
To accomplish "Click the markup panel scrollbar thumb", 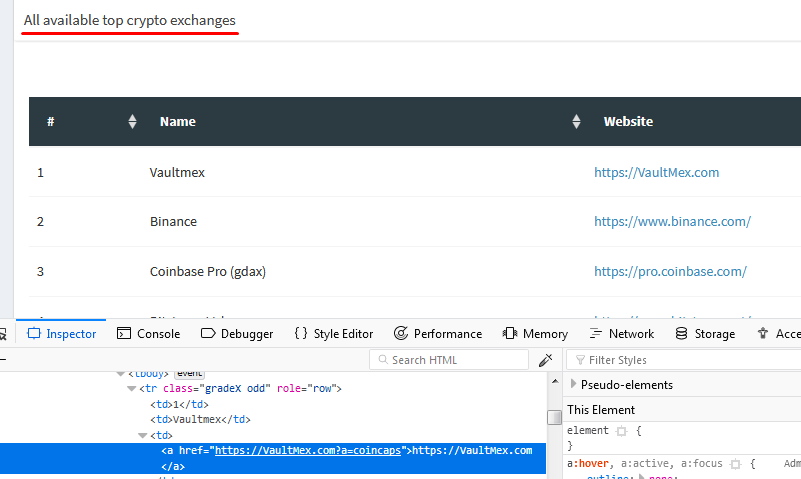I will [x=554, y=417].
